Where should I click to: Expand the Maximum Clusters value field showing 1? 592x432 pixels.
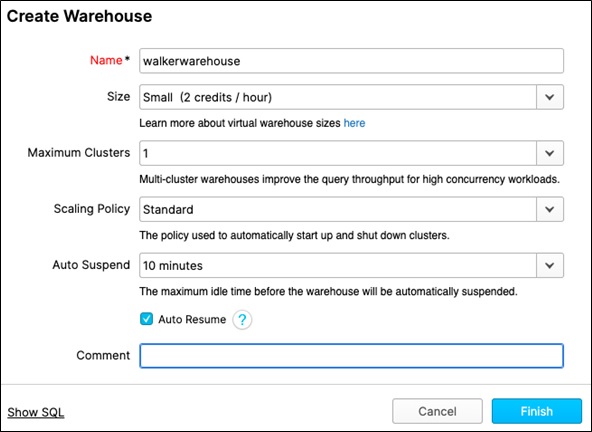[352, 153]
